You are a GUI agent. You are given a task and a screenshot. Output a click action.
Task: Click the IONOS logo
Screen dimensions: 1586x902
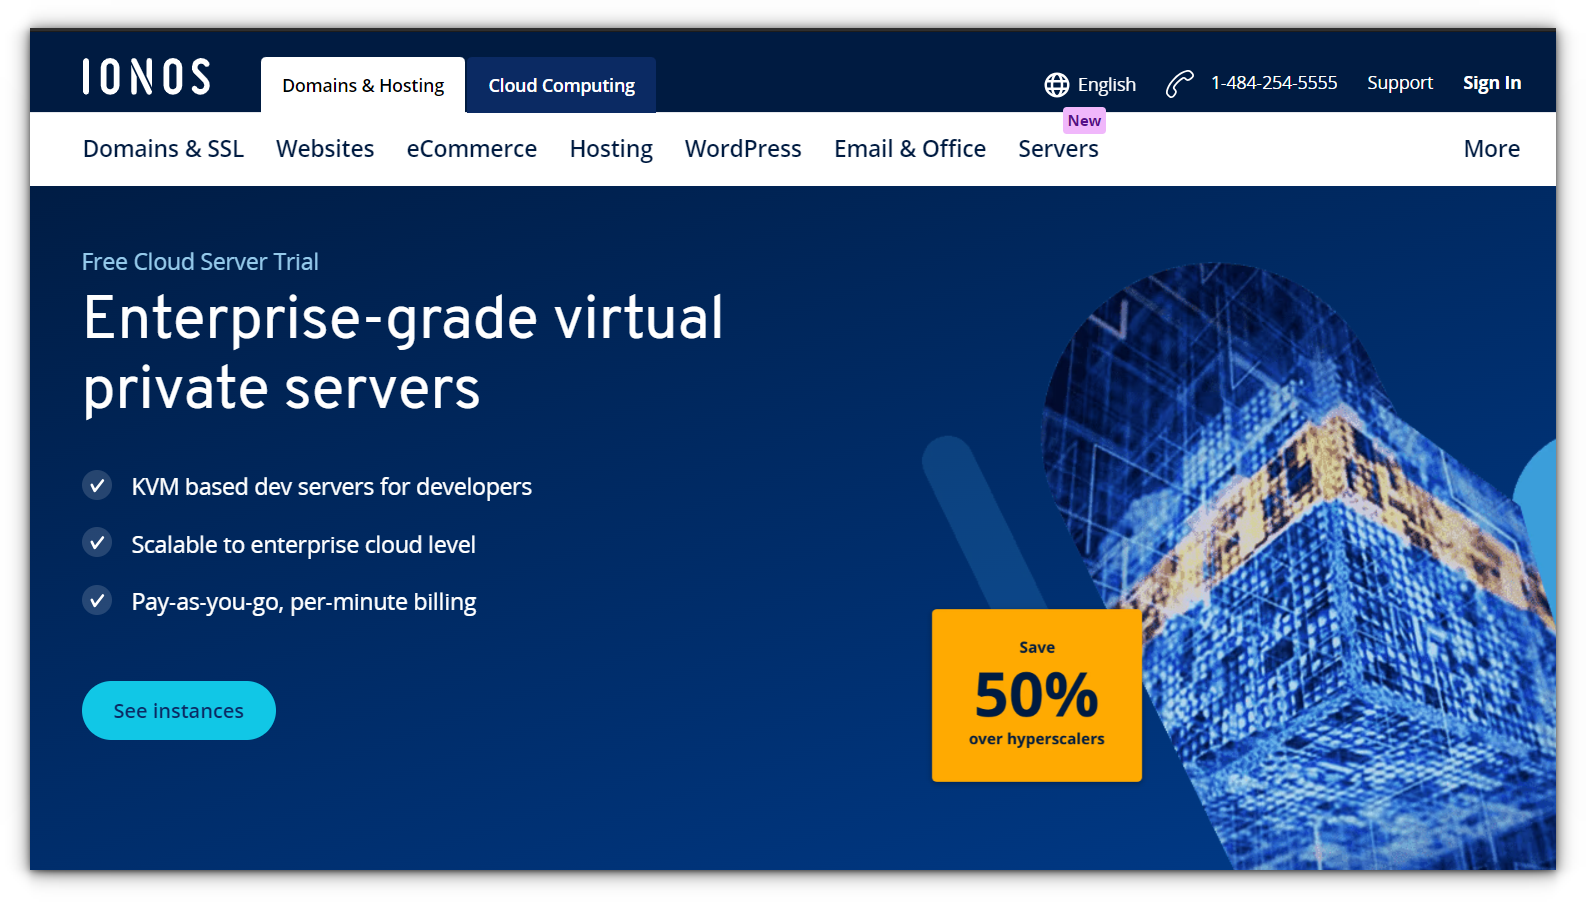146,77
